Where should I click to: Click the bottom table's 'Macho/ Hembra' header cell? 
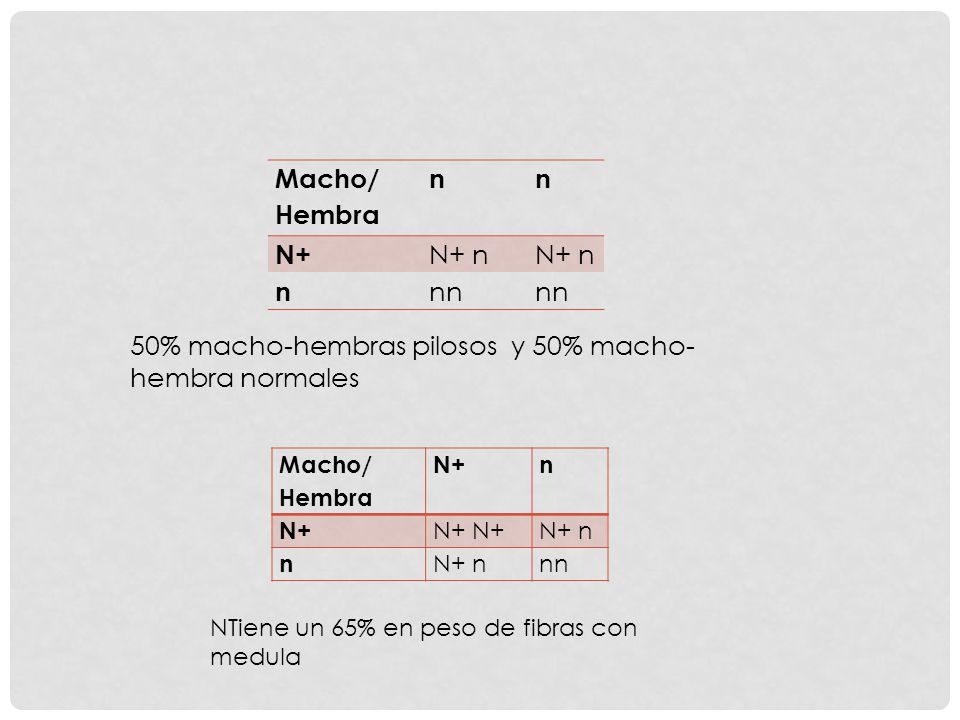tap(349, 481)
